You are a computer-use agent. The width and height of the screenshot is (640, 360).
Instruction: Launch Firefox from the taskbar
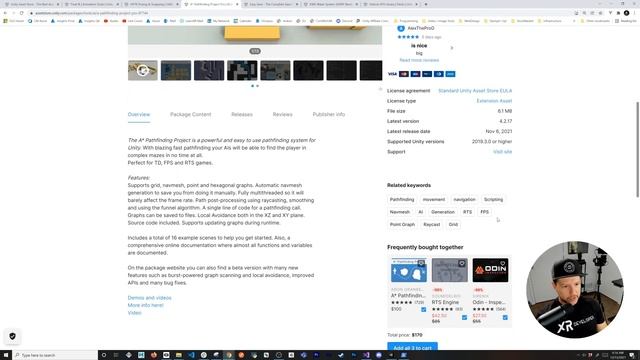[x=153, y=355]
